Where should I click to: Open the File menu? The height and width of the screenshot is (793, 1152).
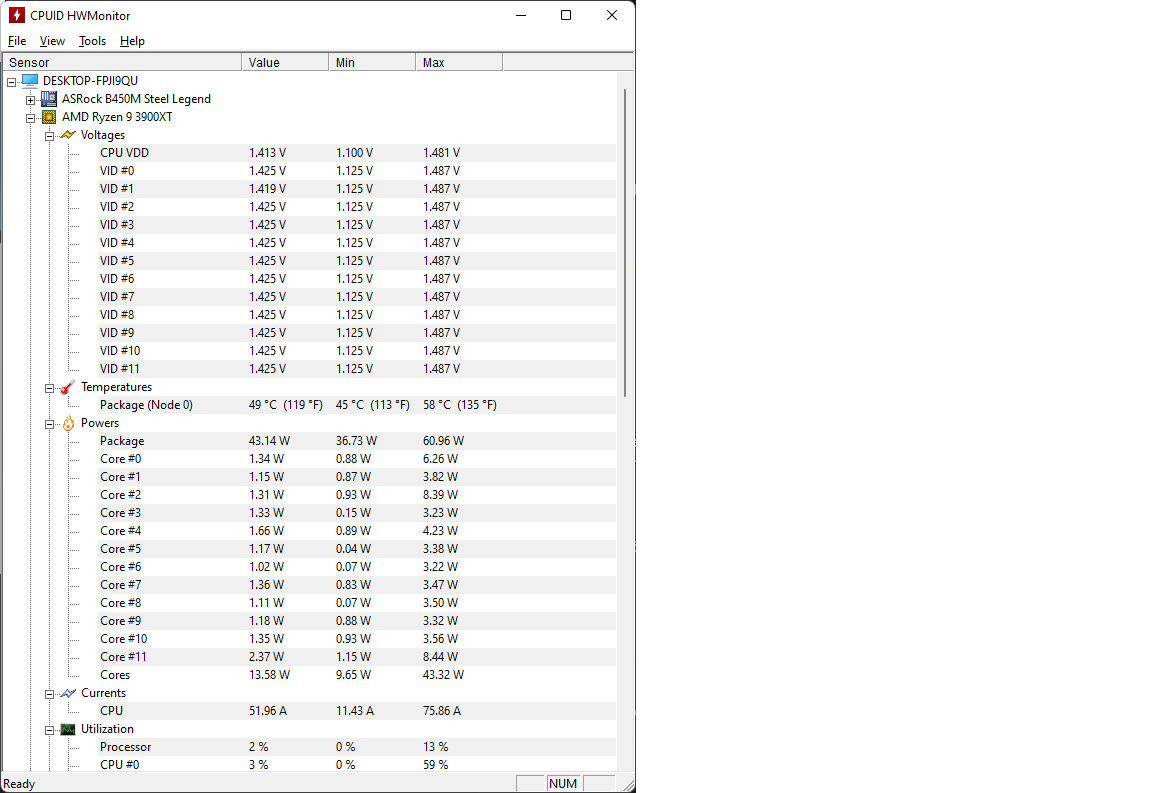17,41
